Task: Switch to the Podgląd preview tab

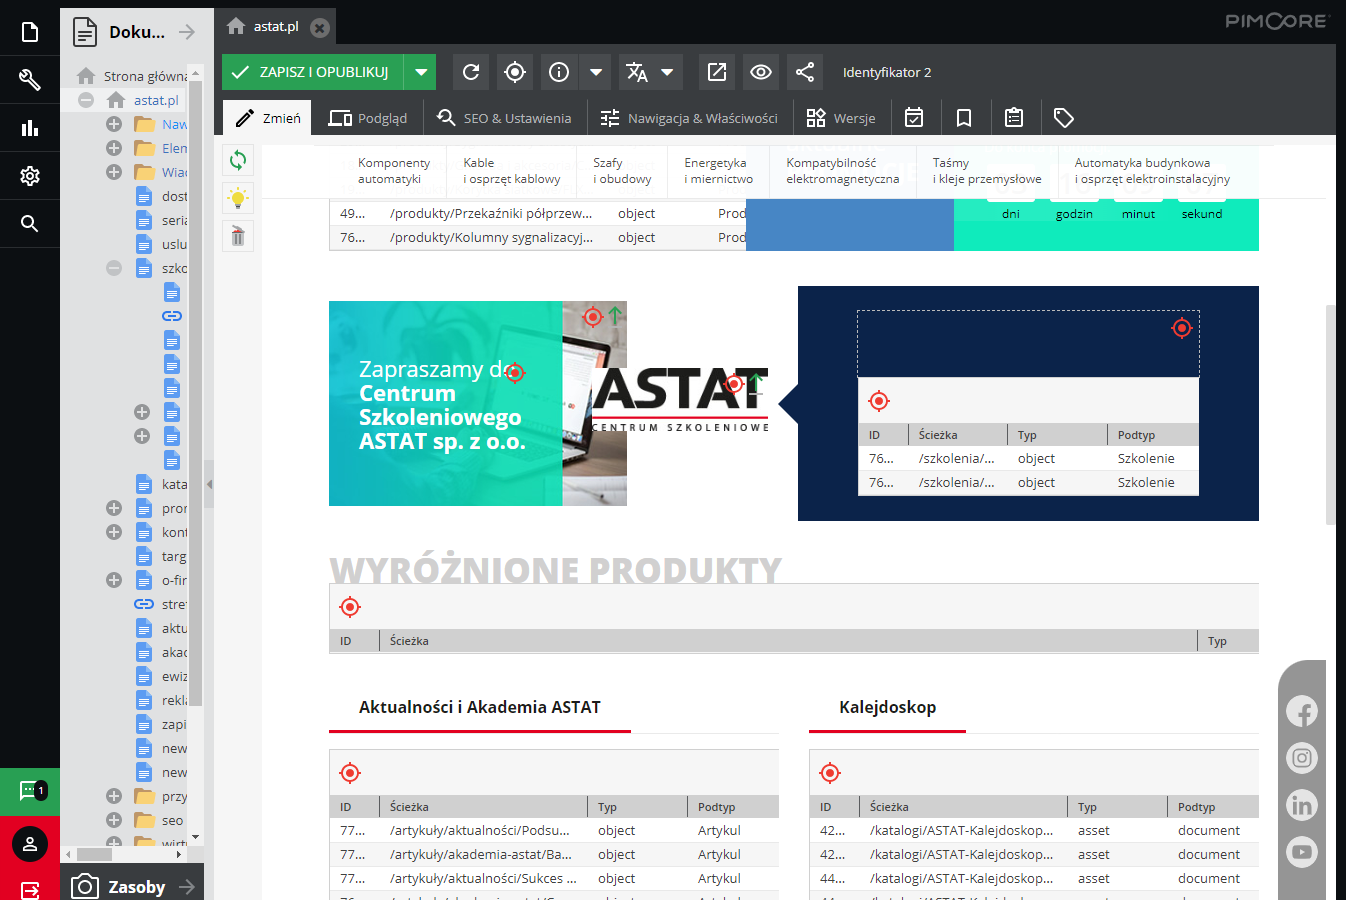Action: click(x=368, y=118)
